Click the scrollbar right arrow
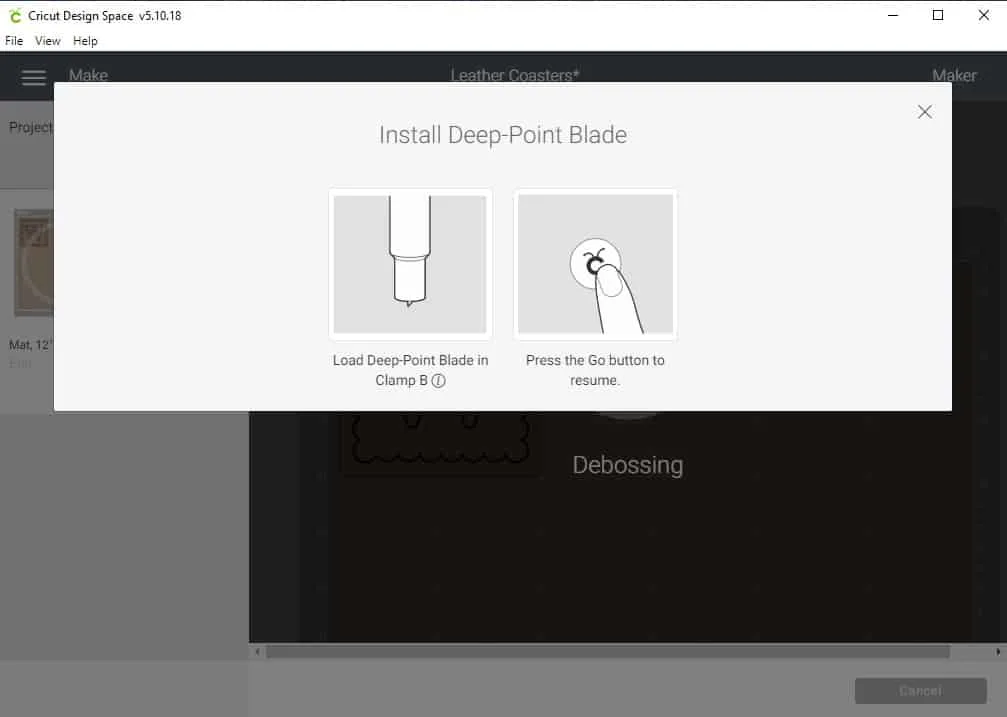Image resolution: width=1007 pixels, height=717 pixels. coord(998,651)
